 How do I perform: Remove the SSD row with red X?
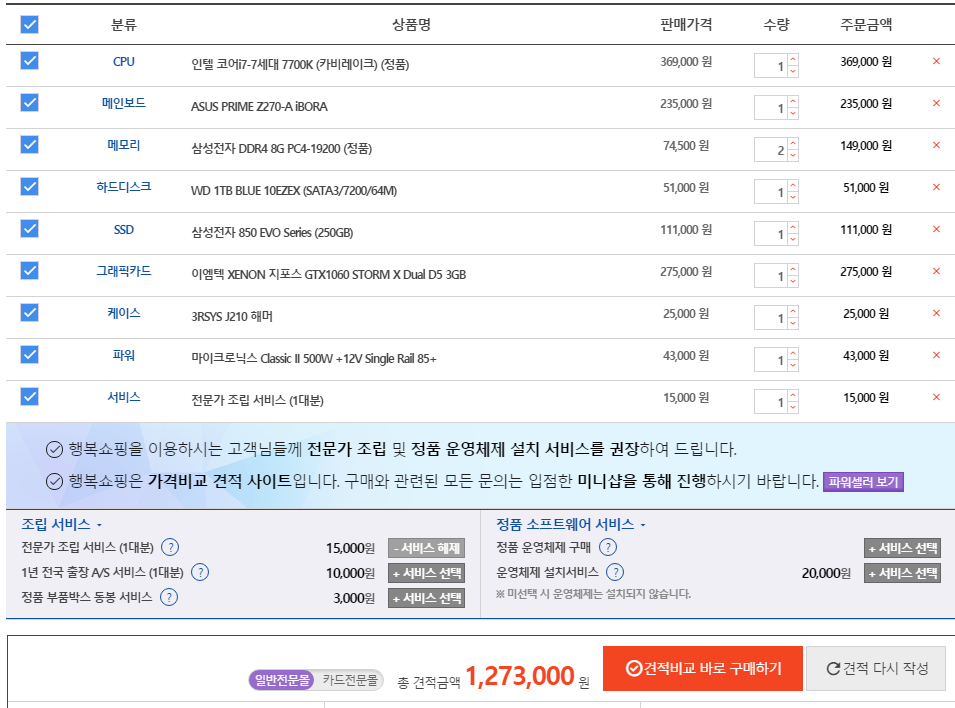(936, 229)
